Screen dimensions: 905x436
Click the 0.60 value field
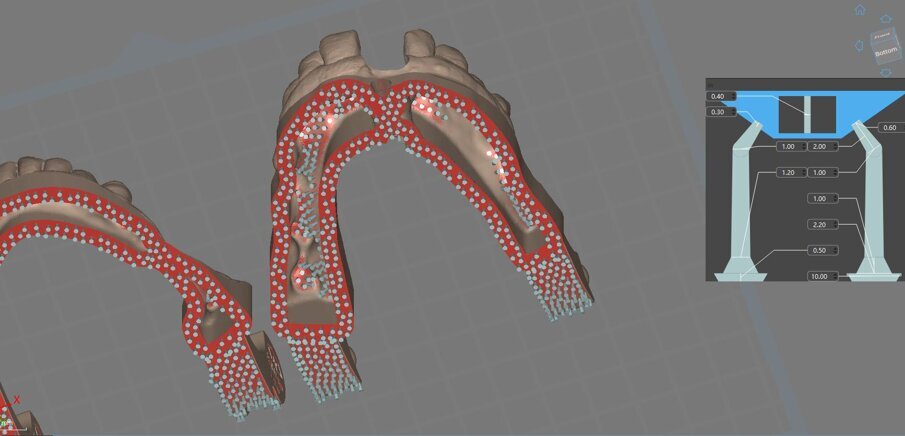[889, 128]
